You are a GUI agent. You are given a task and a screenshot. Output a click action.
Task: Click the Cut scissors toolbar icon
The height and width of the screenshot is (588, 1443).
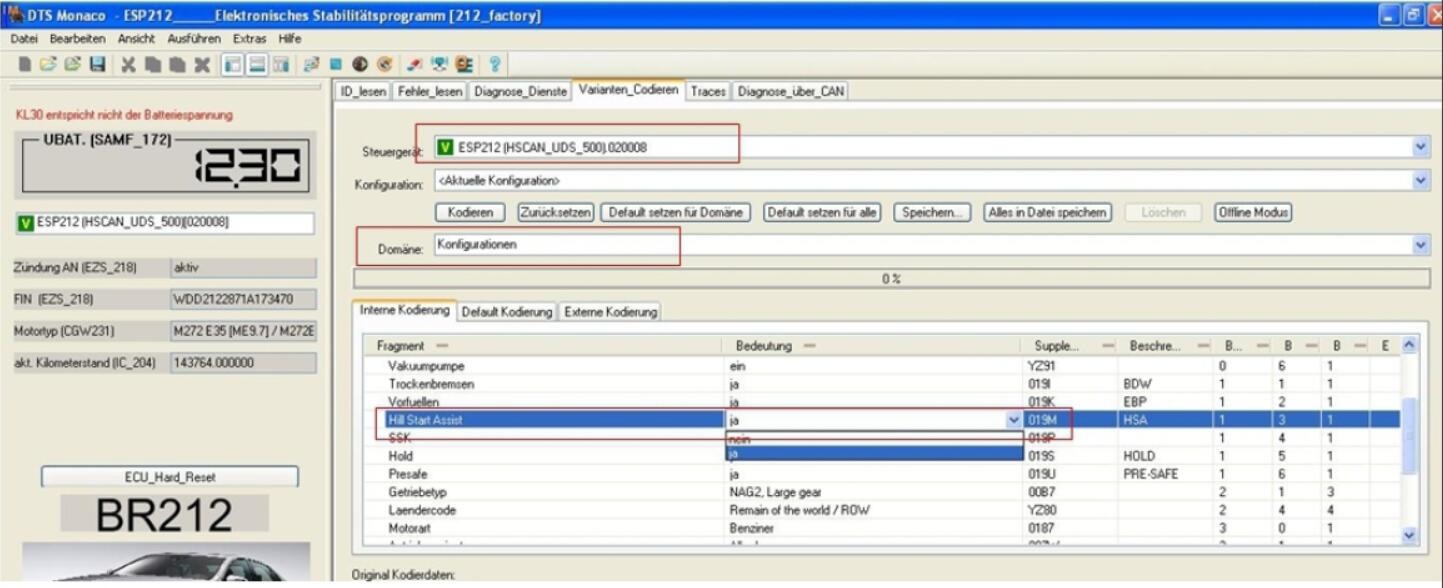(128, 64)
